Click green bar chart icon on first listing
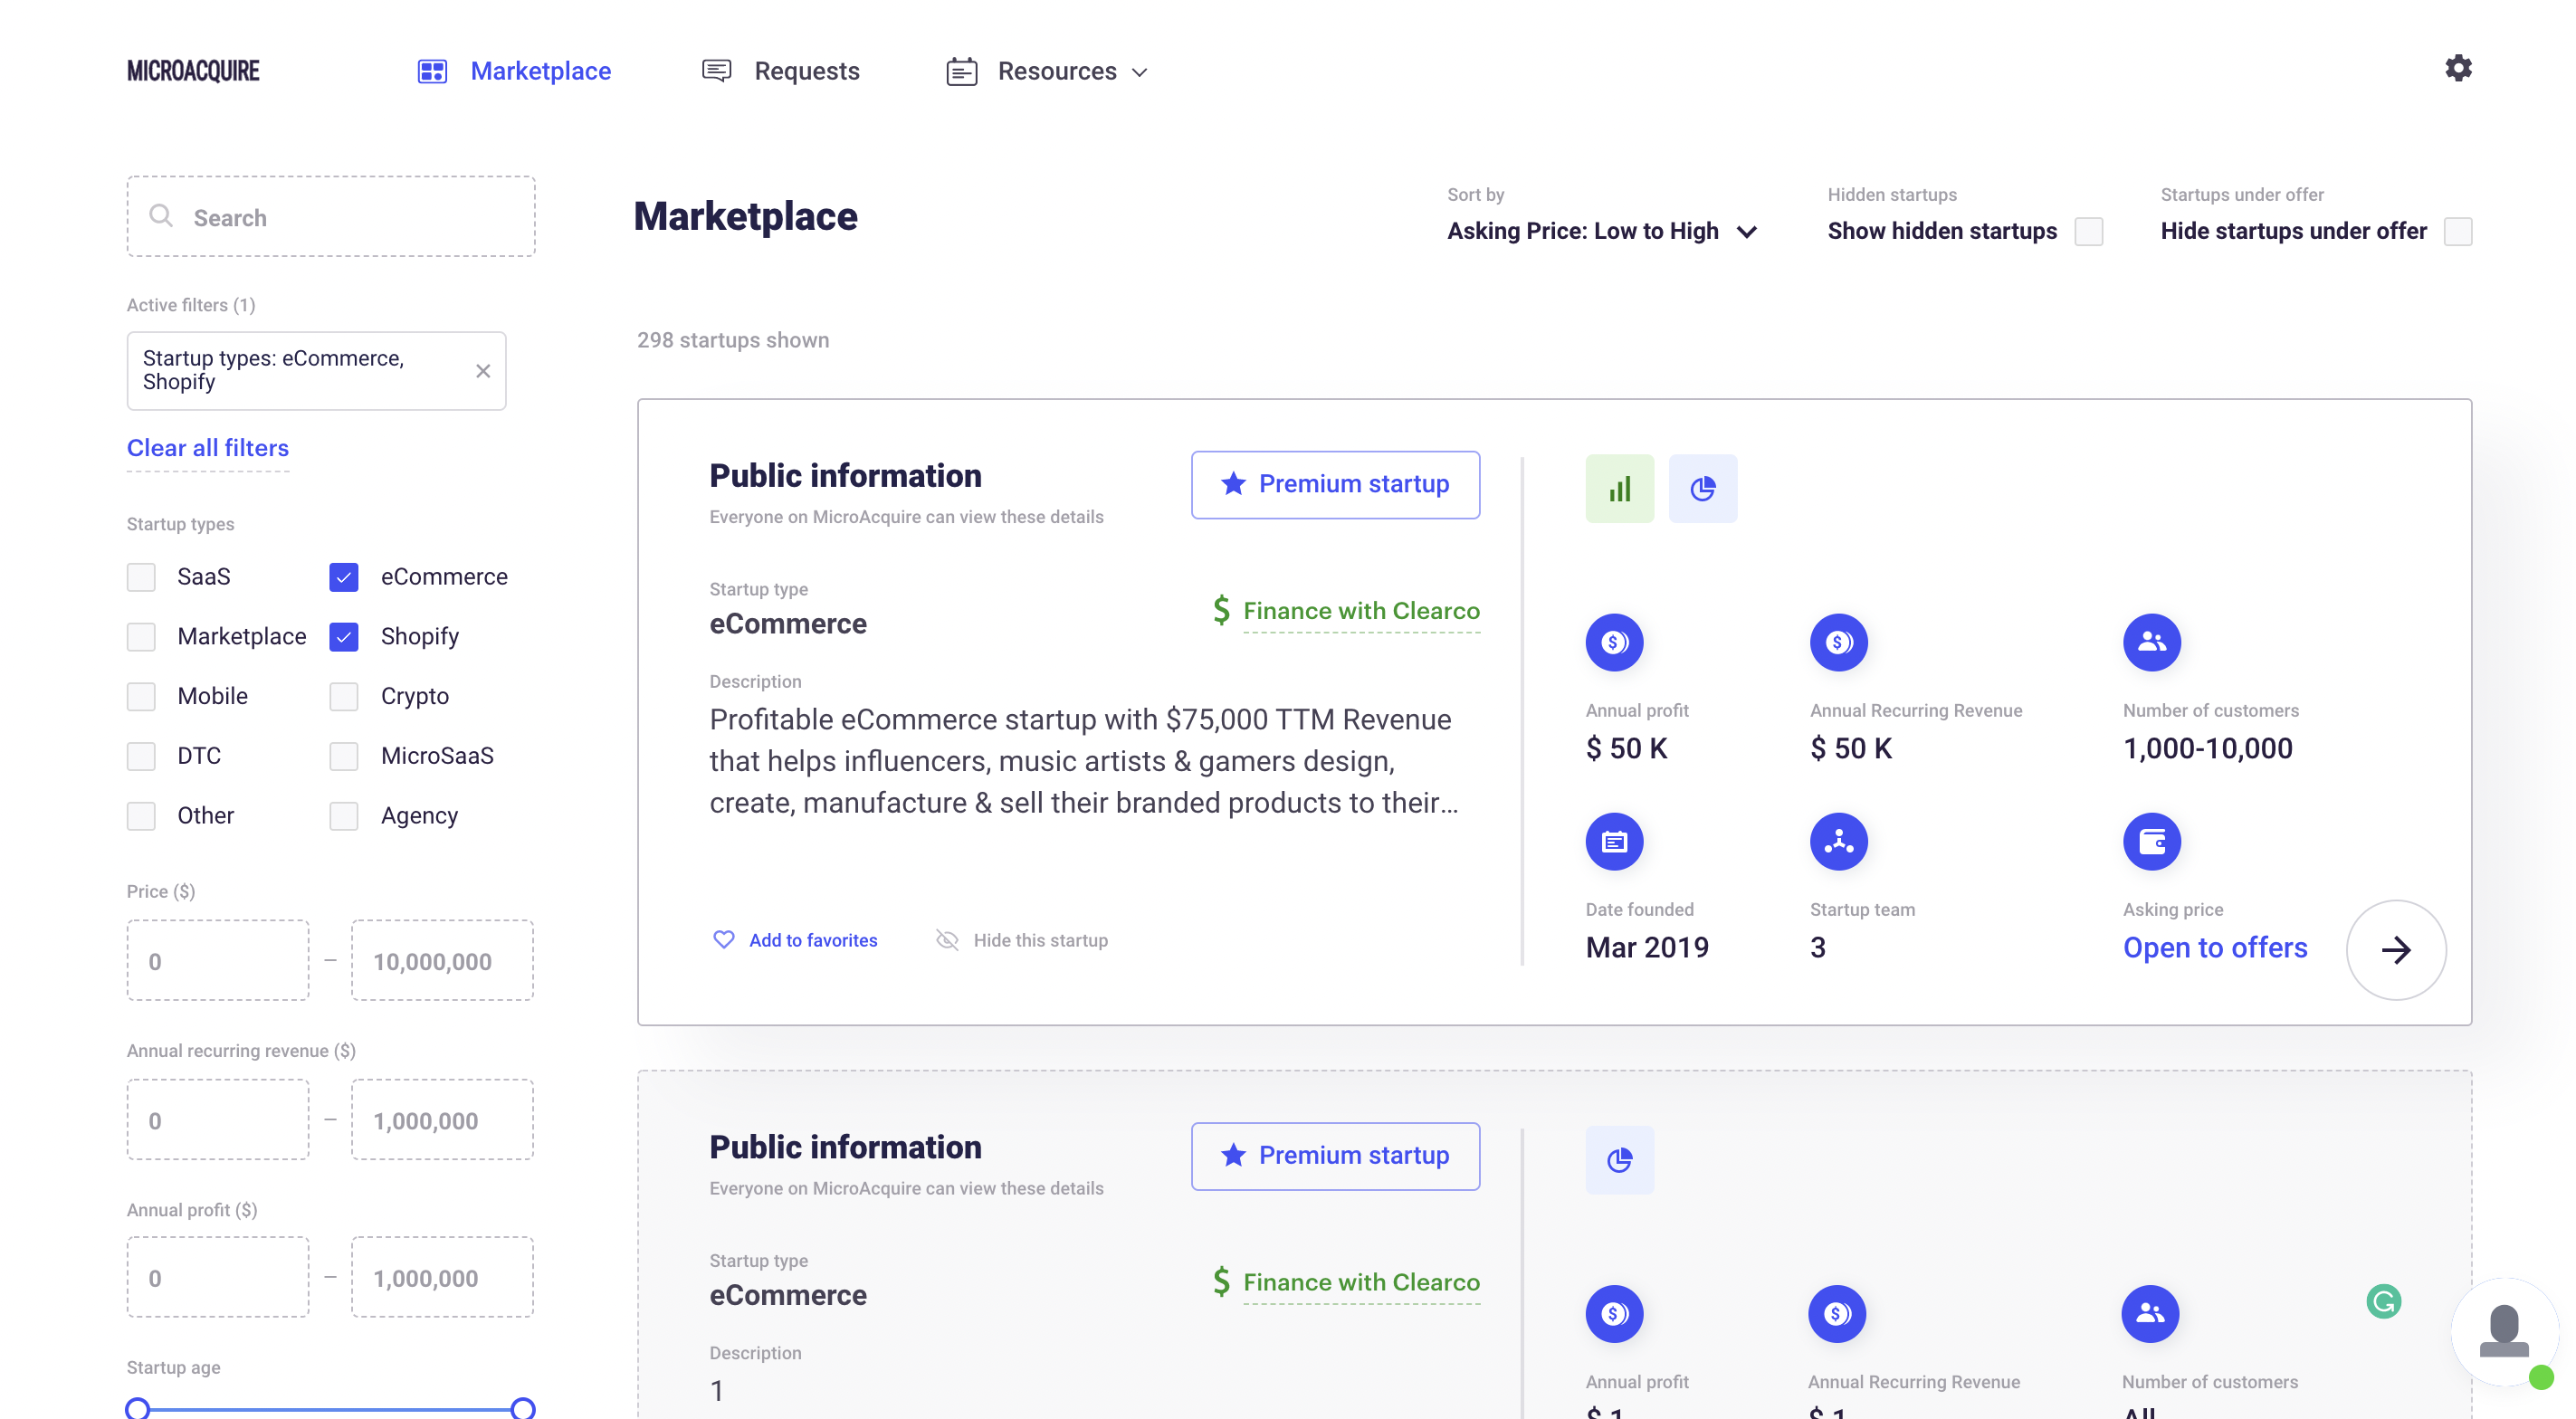Viewport: 2576px width, 1419px height. point(1619,488)
